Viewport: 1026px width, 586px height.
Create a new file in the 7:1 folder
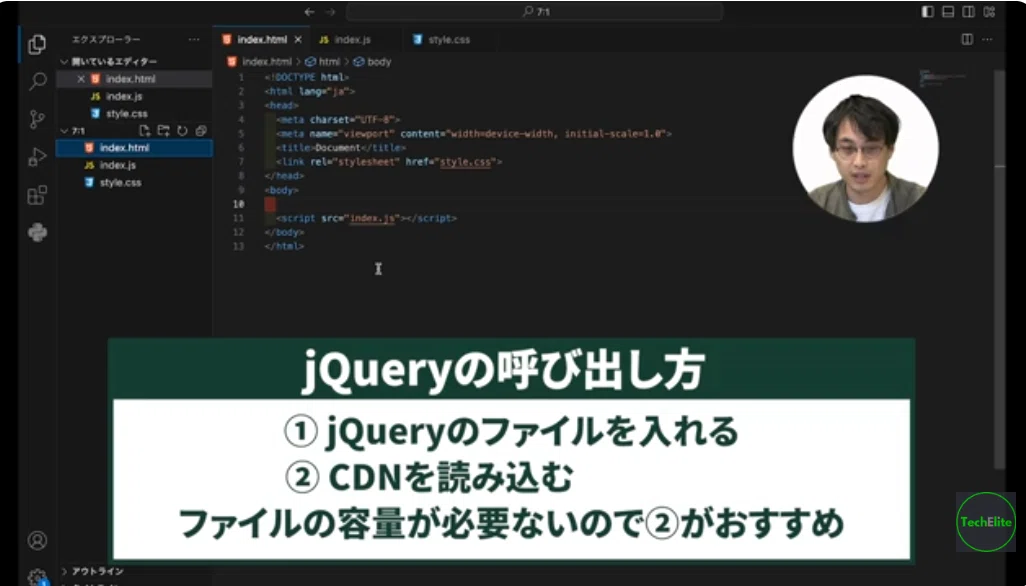pyautogui.click(x=145, y=131)
